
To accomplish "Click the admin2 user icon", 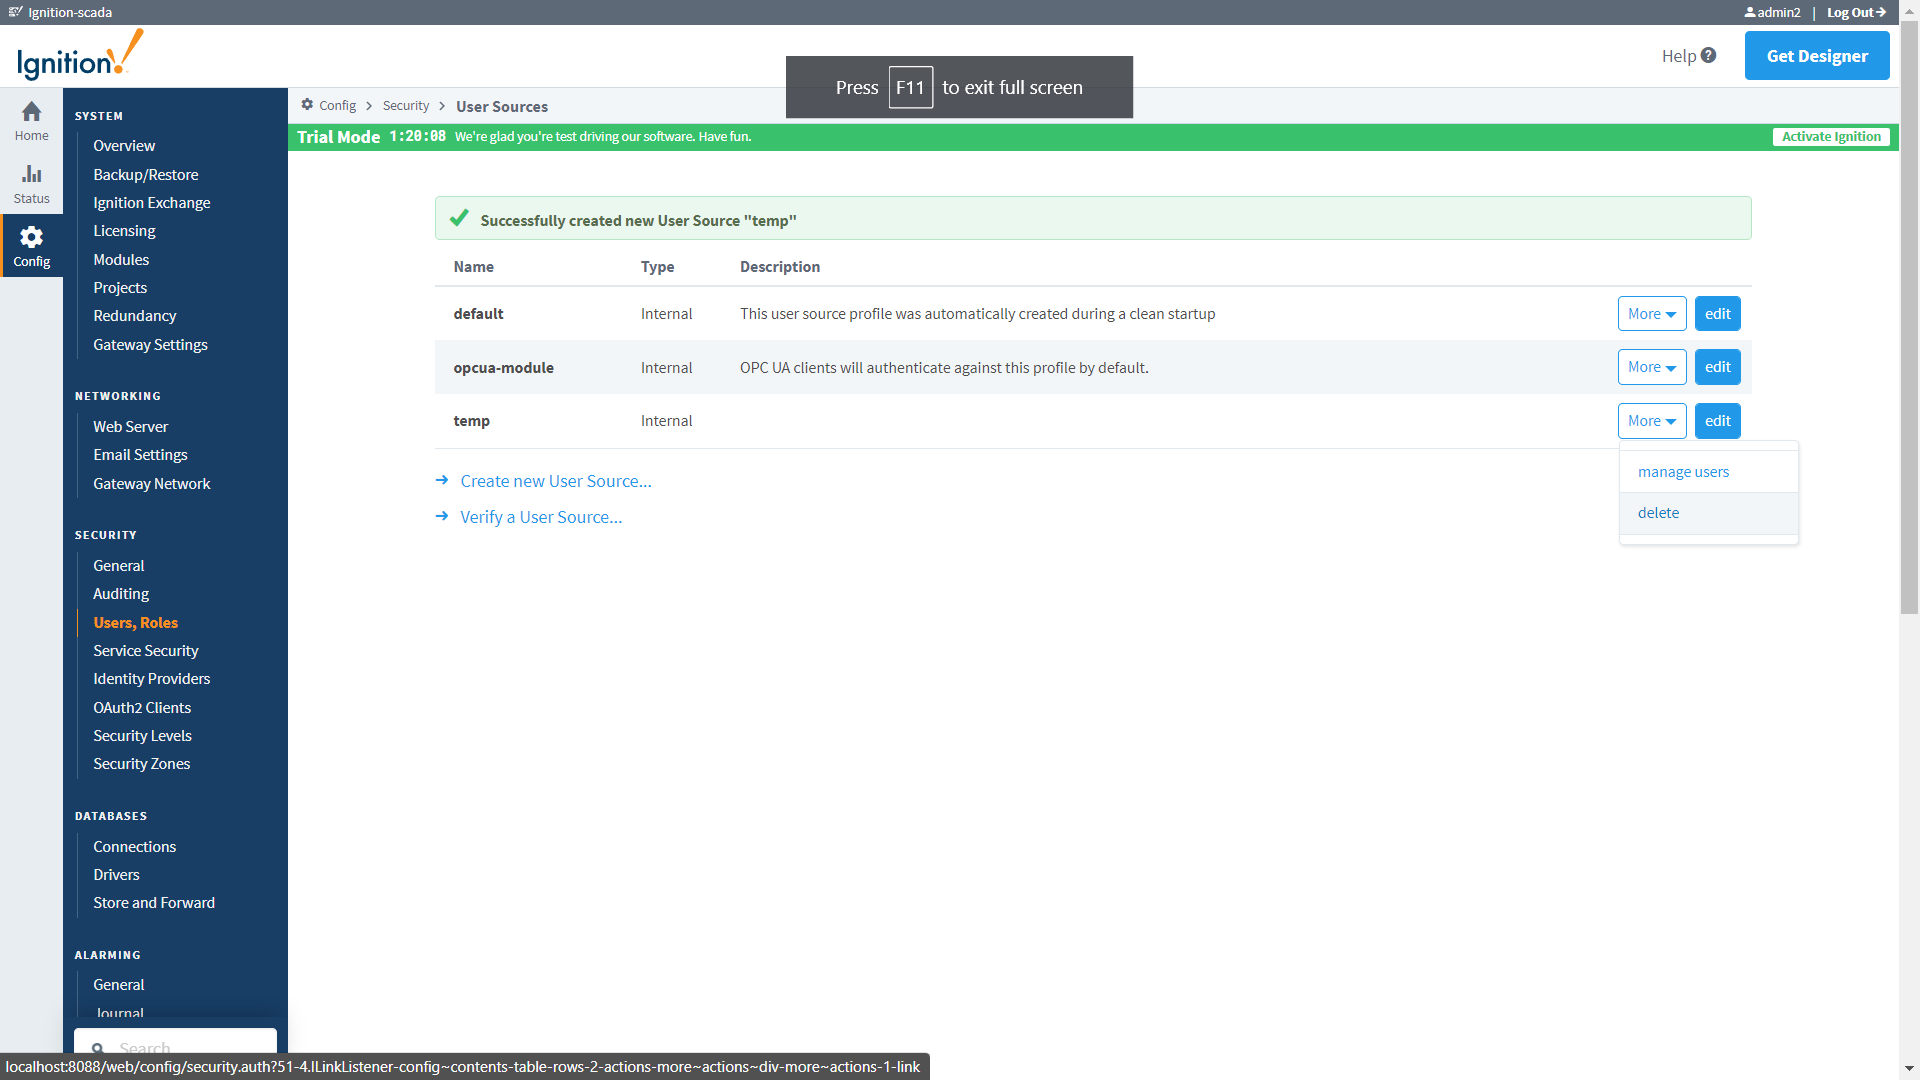I will (1750, 12).
